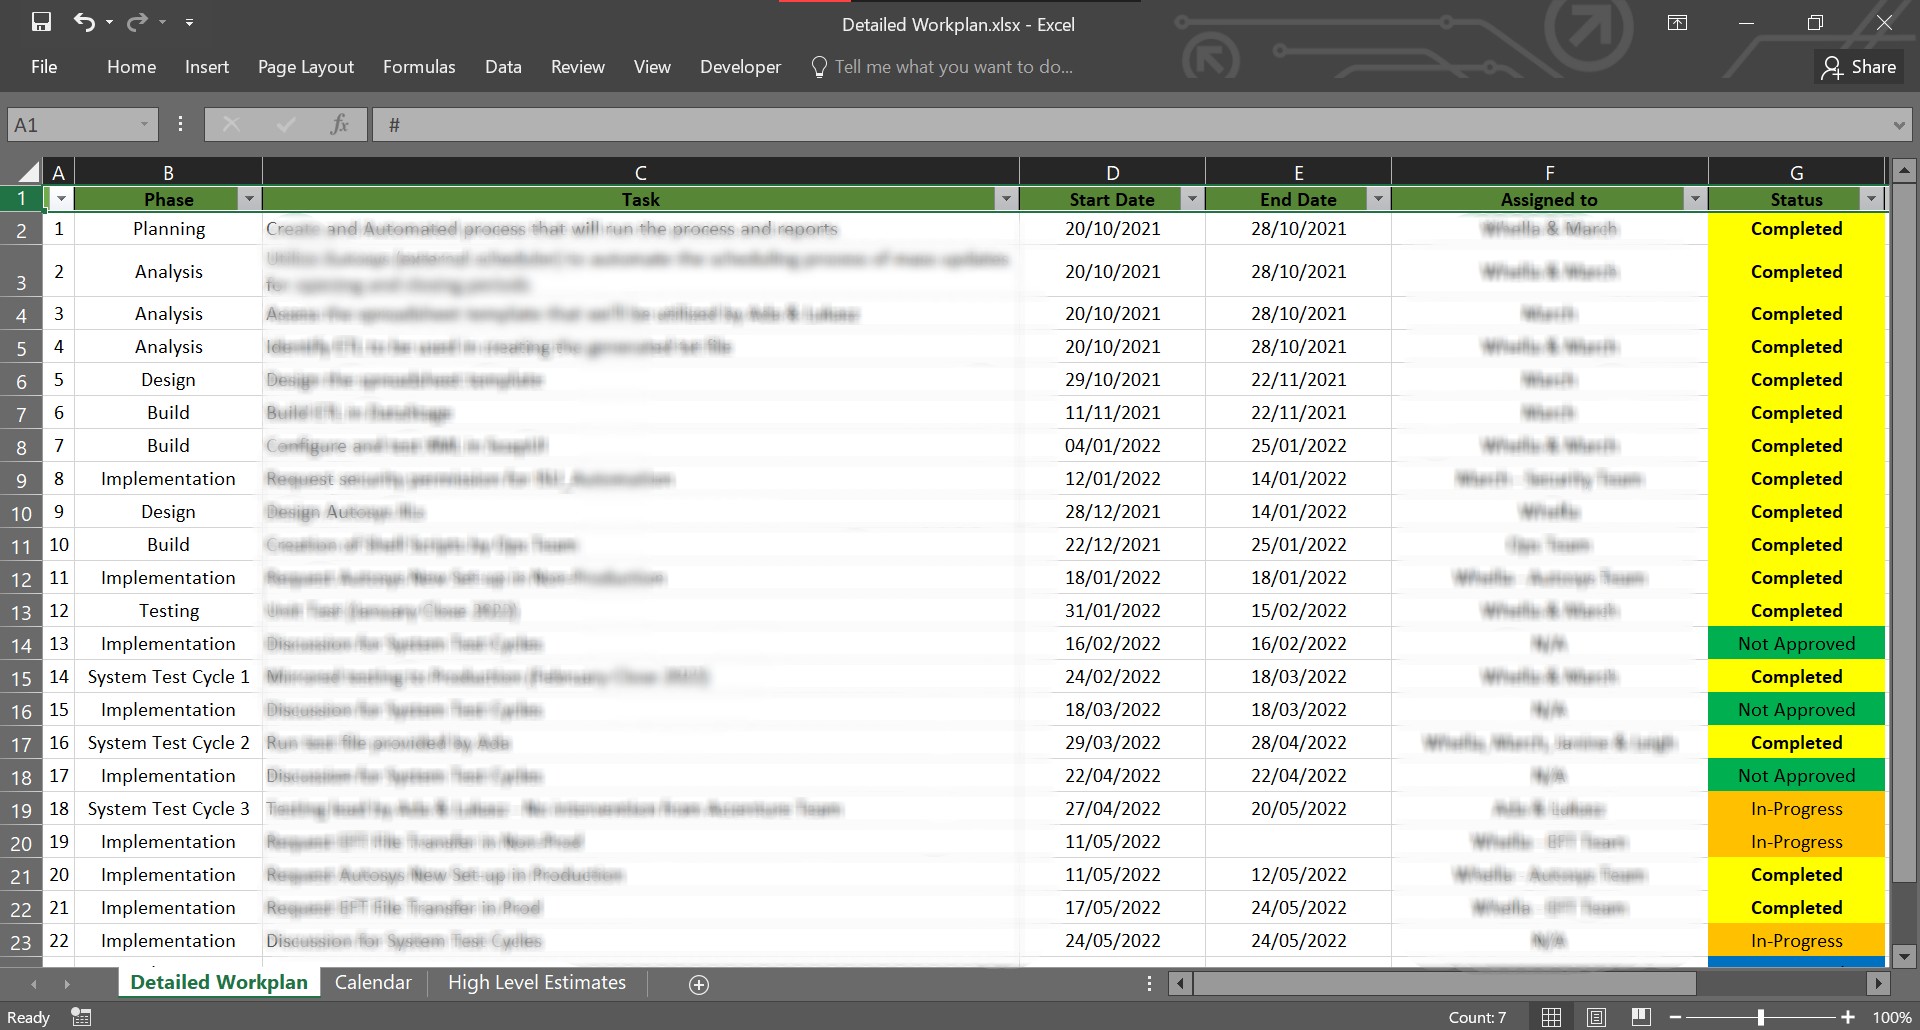Share the workbook
1920x1030 pixels.
pos(1859,67)
